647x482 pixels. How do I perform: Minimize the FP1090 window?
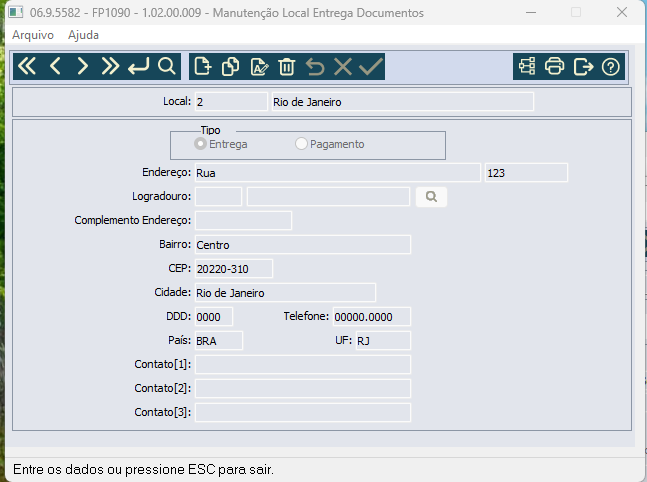531,12
